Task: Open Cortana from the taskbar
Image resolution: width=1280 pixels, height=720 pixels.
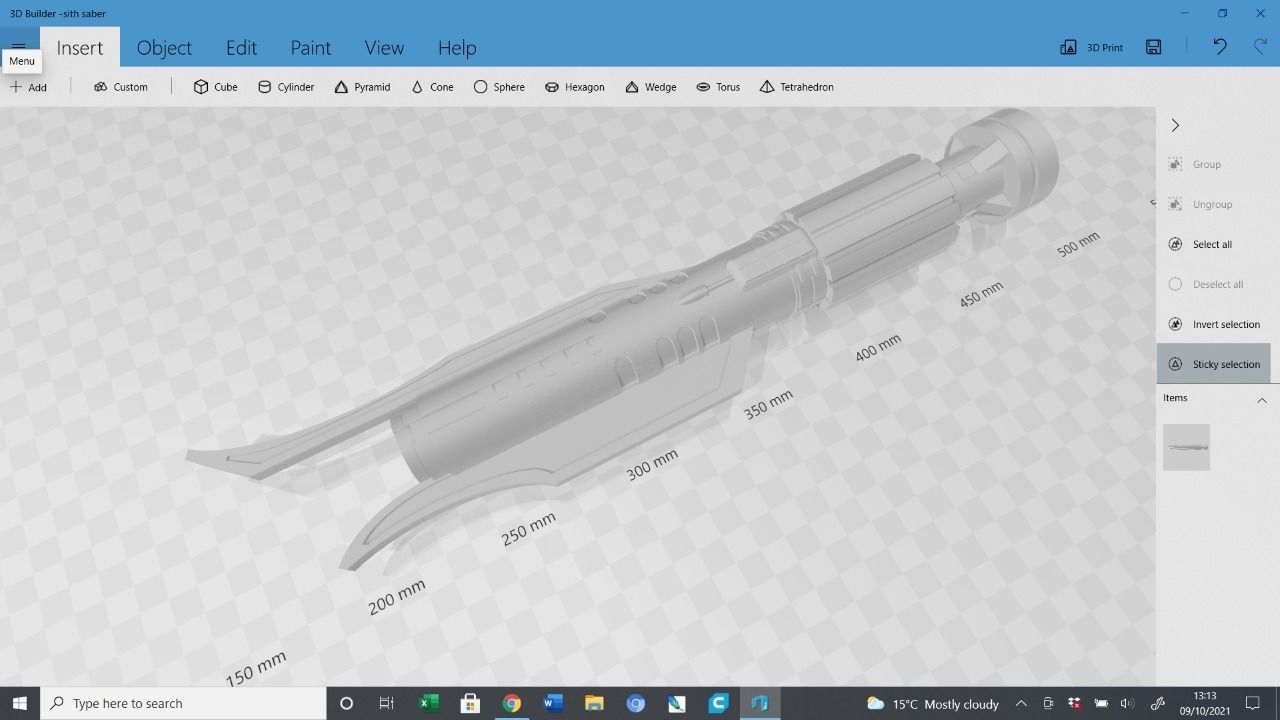Action: tap(346, 703)
